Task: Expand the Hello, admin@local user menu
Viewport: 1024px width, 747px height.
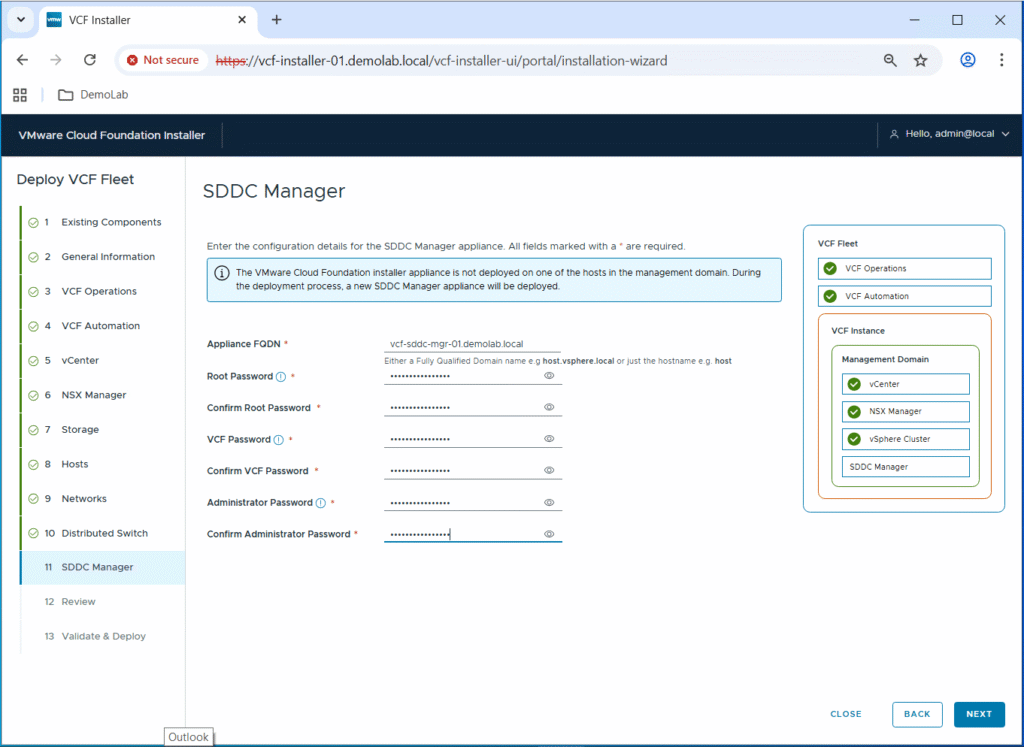Action: (949, 135)
